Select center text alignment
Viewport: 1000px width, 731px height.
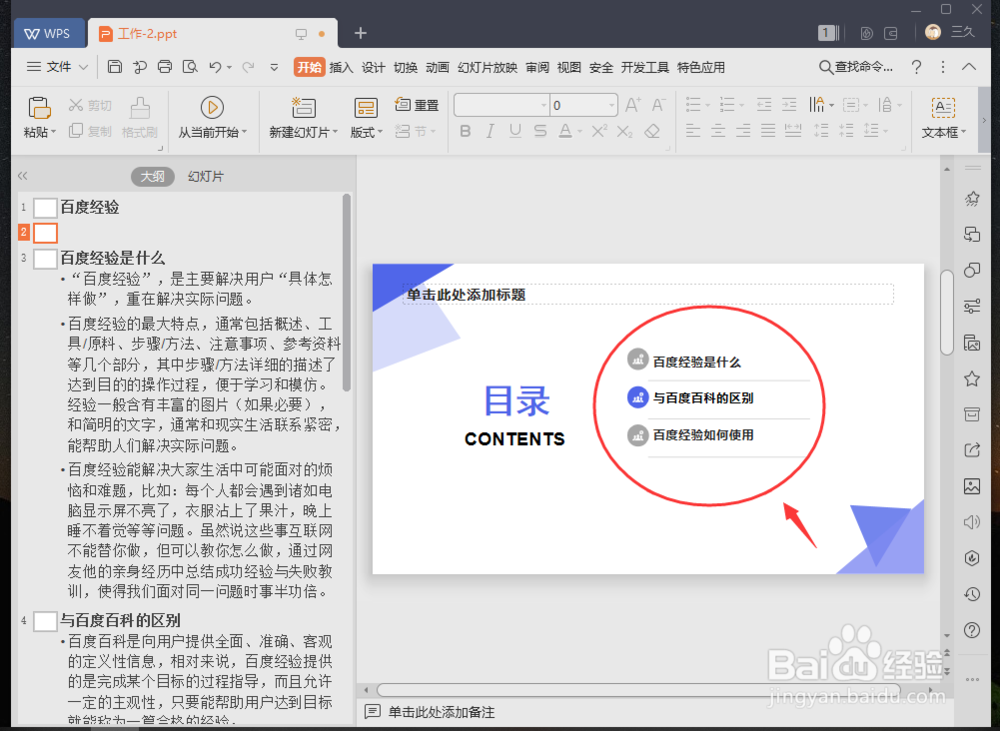[718, 131]
